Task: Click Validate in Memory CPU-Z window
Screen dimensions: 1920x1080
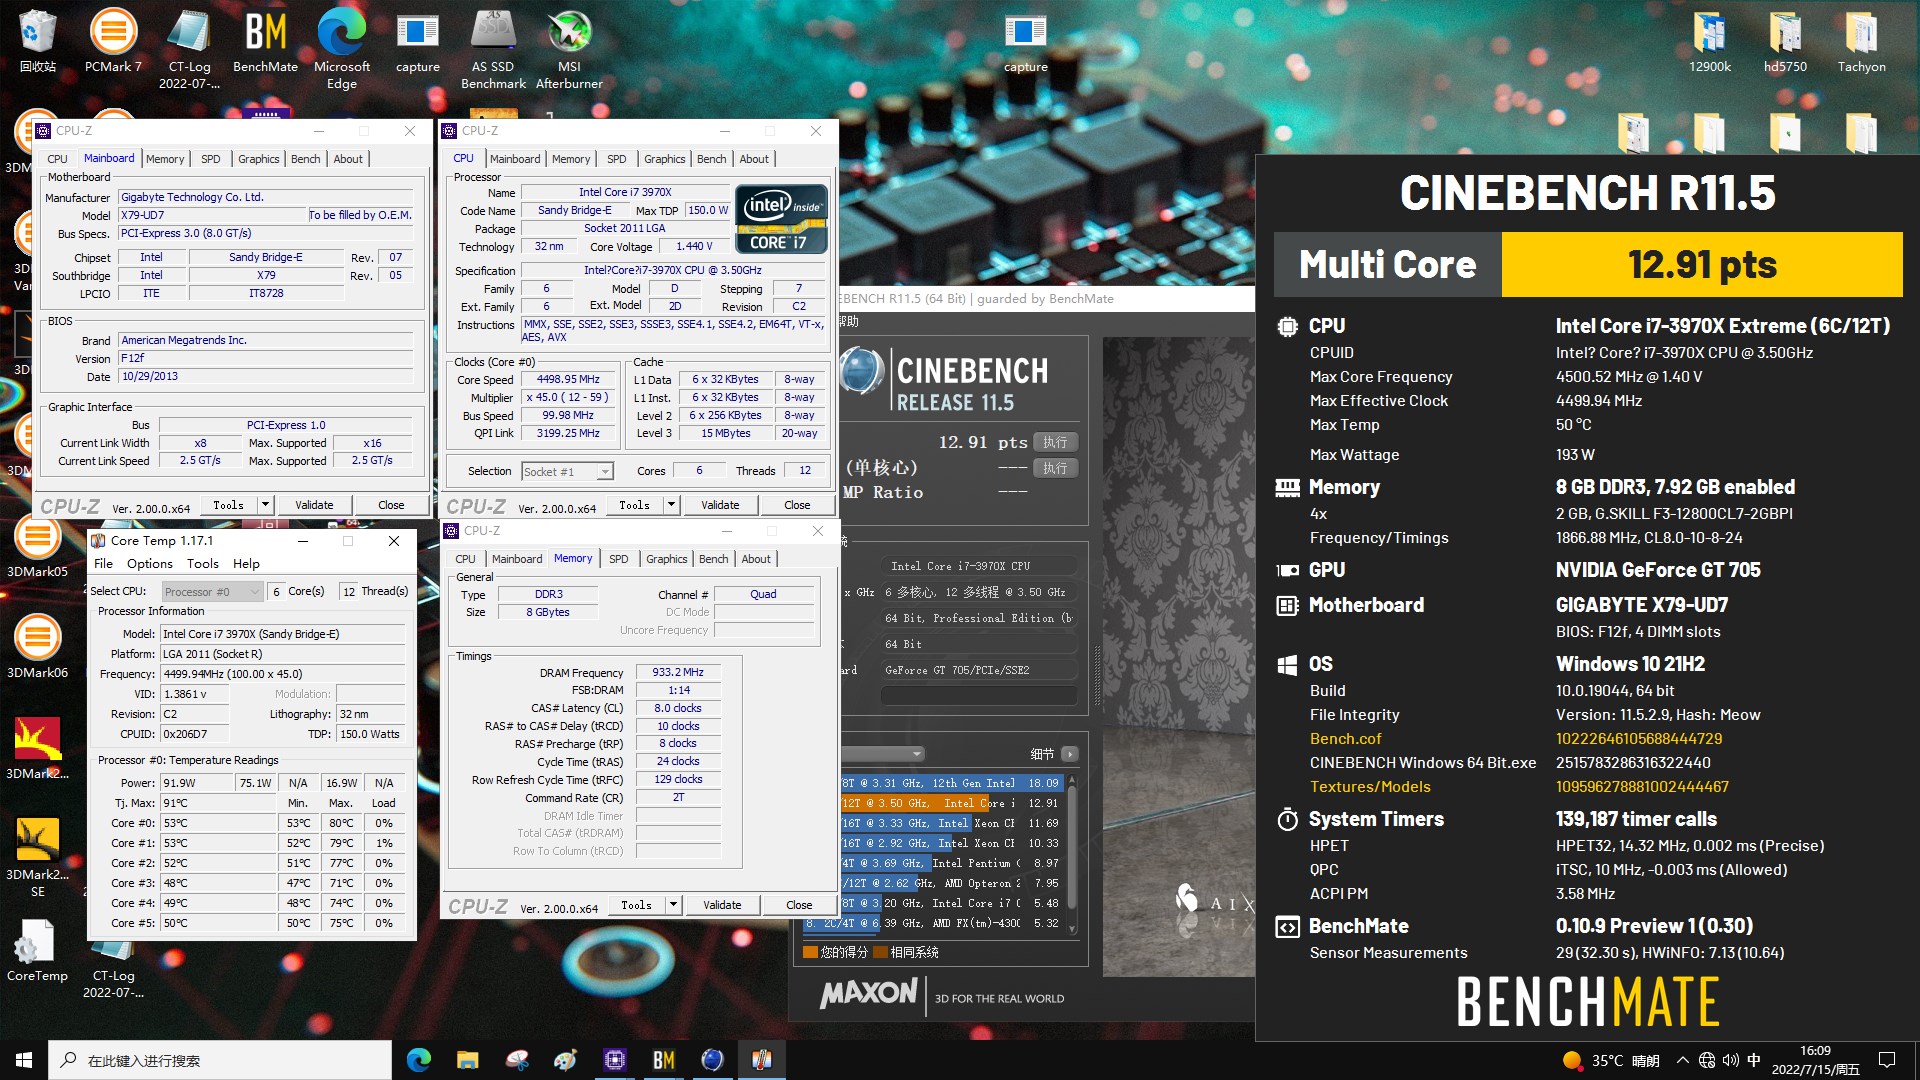Action: pyautogui.click(x=722, y=905)
